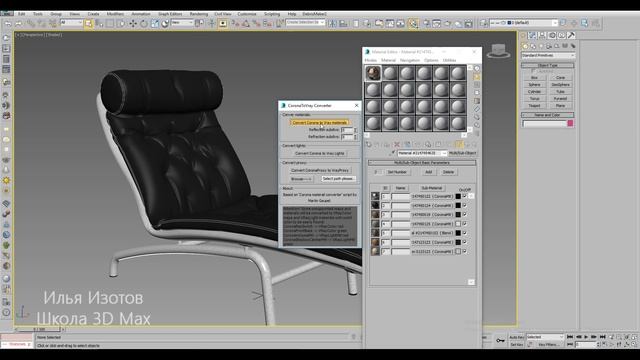Viewport: 640px width, 360px height.
Task: Open Material Editor Utilities menu
Action: click(449, 60)
